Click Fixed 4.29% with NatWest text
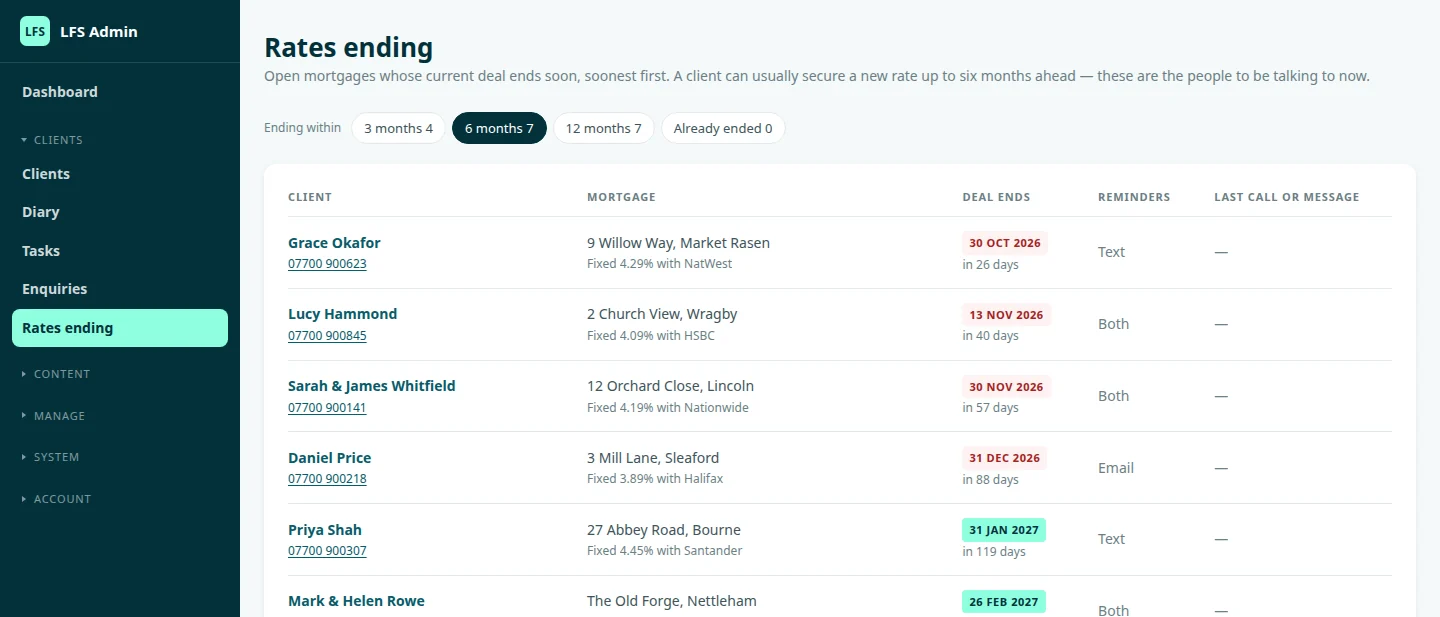Viewport: 1440px width, 617px height. pyautogui.click(x=659, y=264)
